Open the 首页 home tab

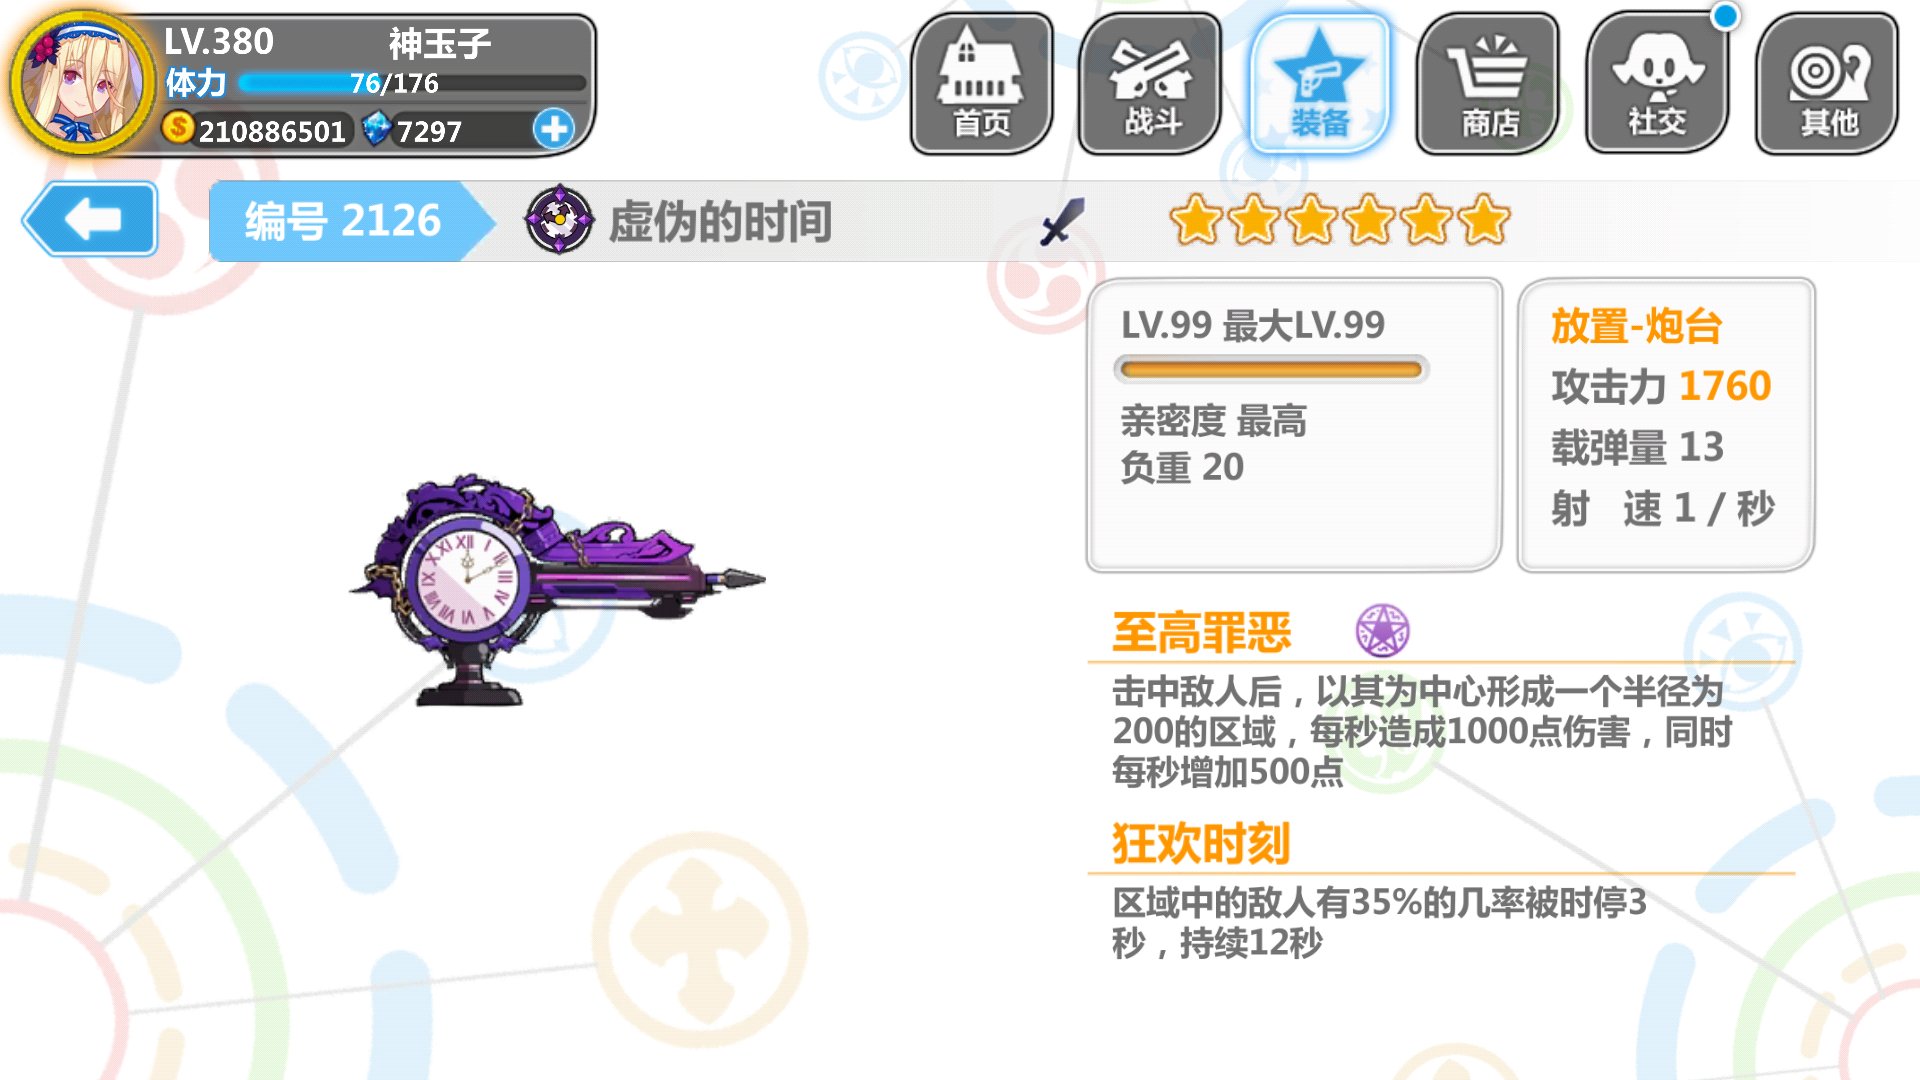click(x=981, y=84)
